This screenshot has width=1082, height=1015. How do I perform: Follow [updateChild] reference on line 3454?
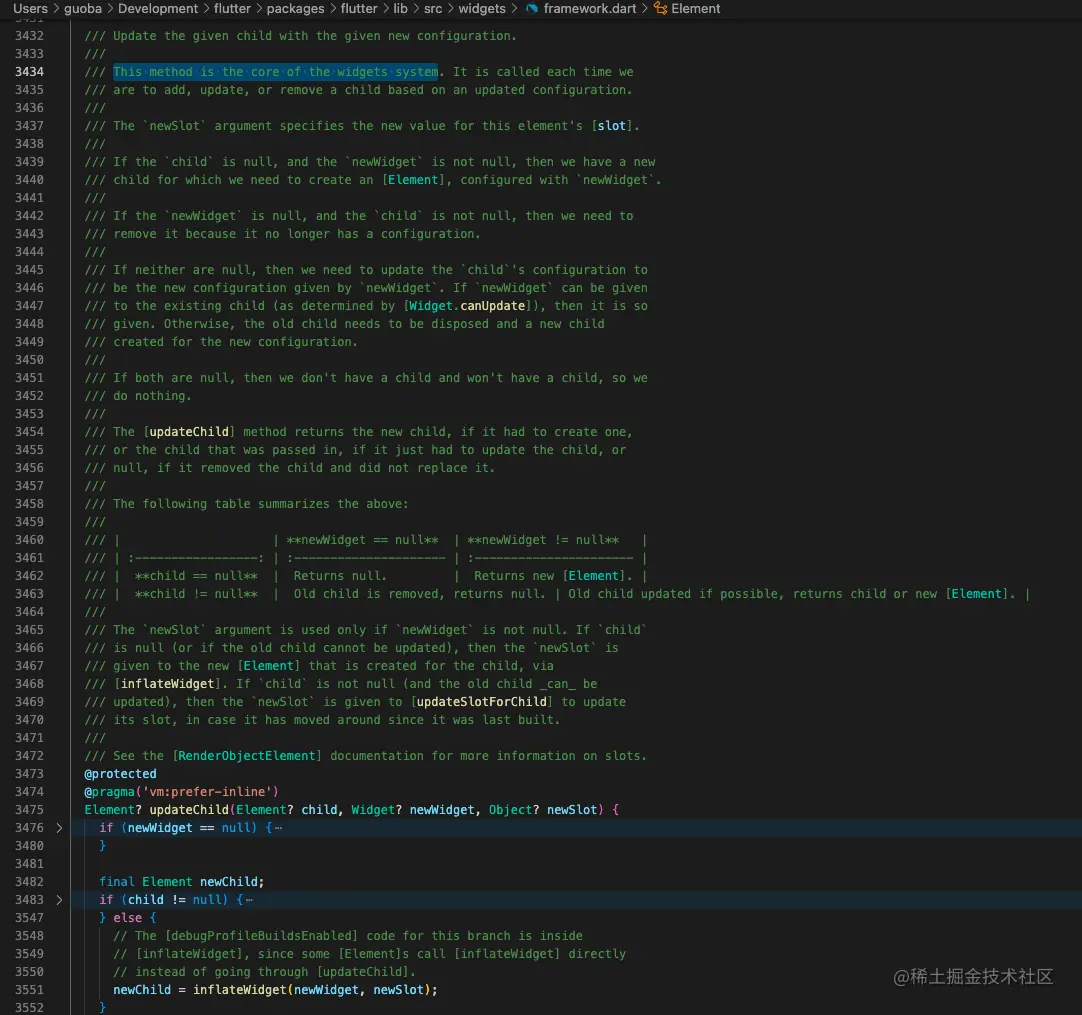pyautogui.click(x=189, y=431)
